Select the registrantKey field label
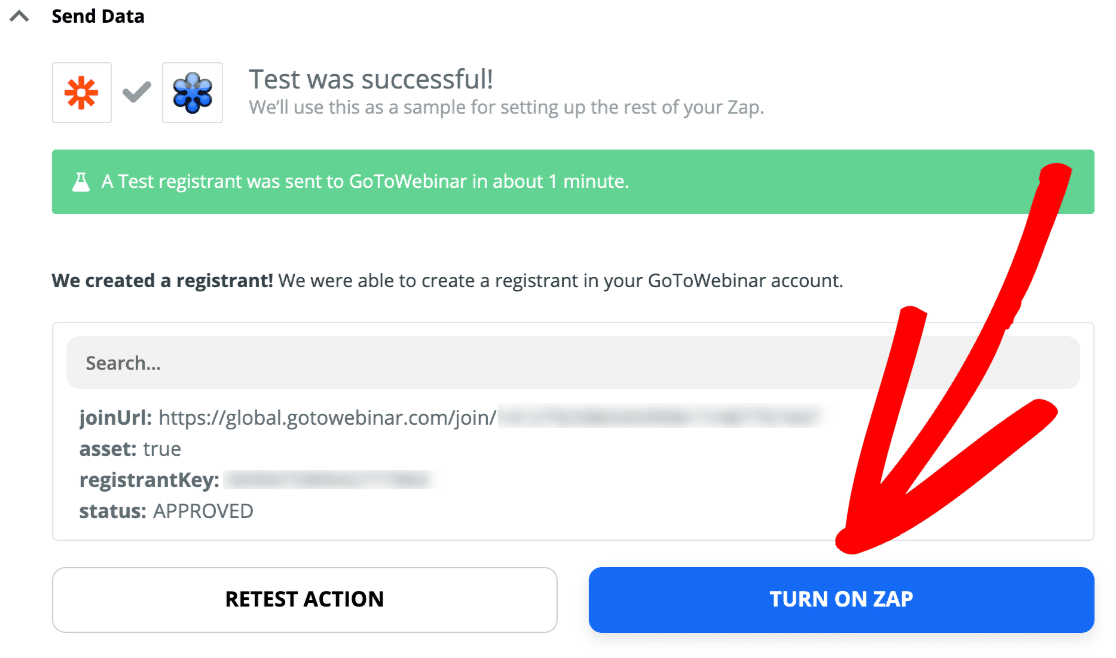Viewport: 1116px width, 658px height. 149,480
